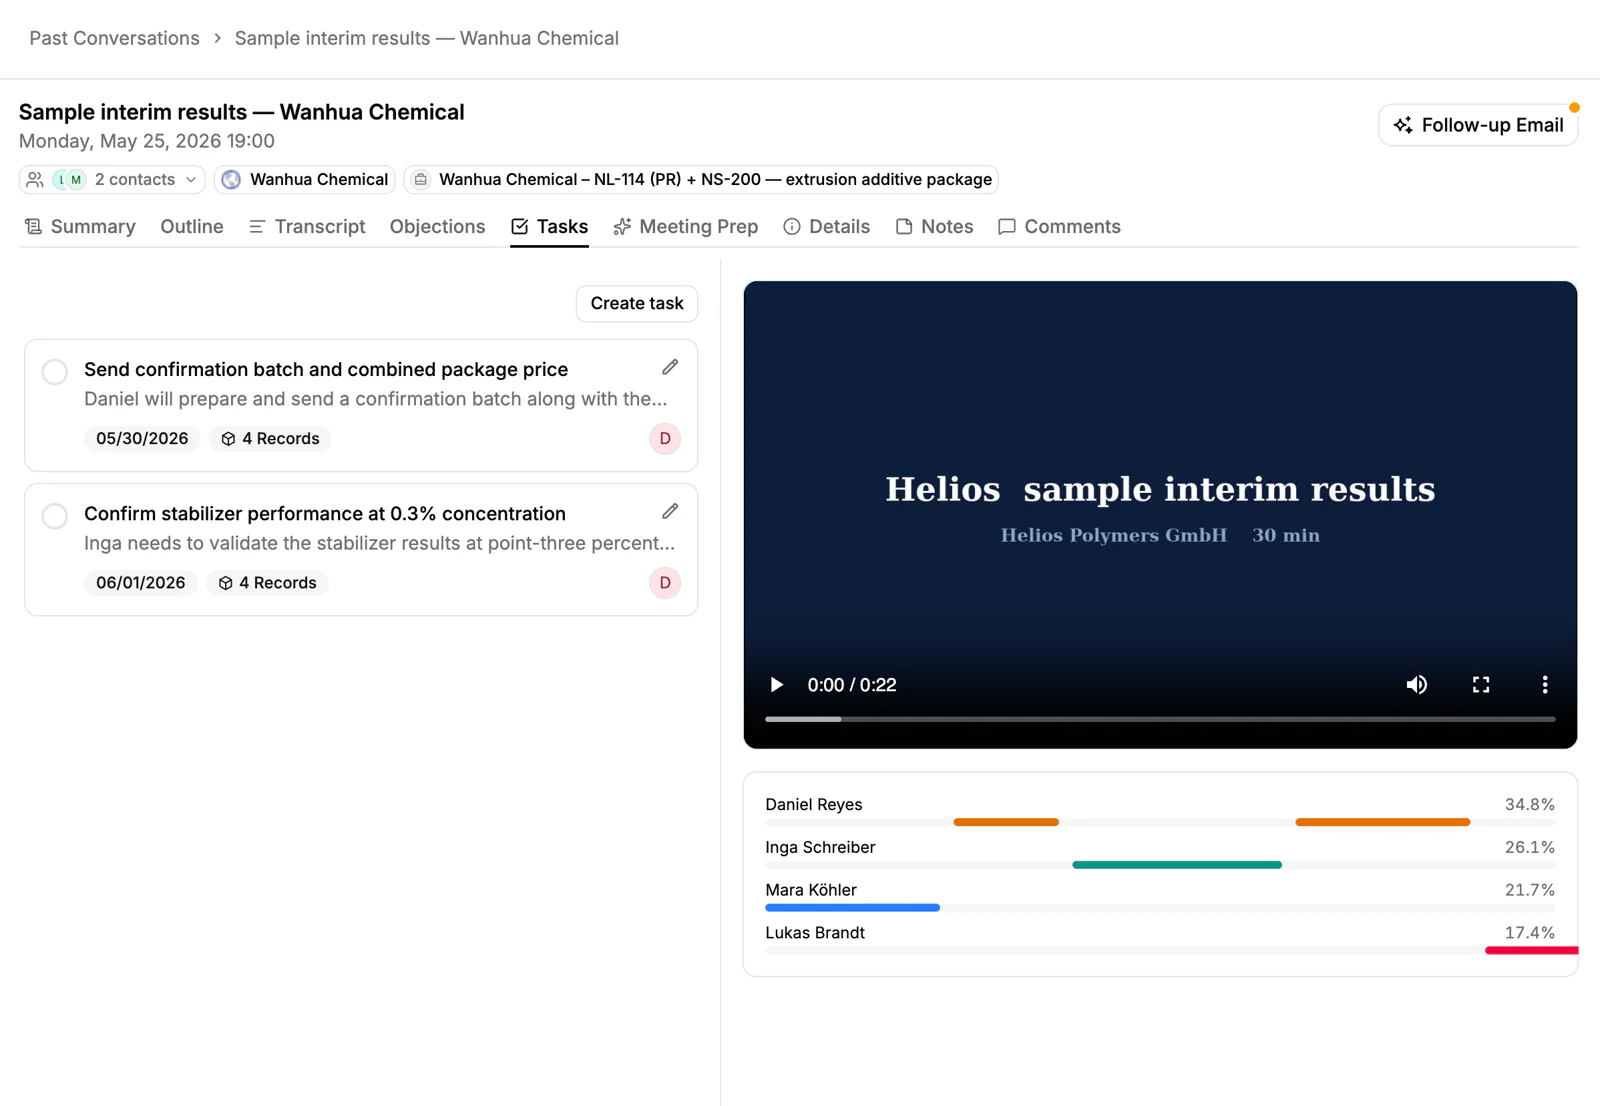
Task: Open the Send confirmation batch task title
Action: click(x=326, y=369)
